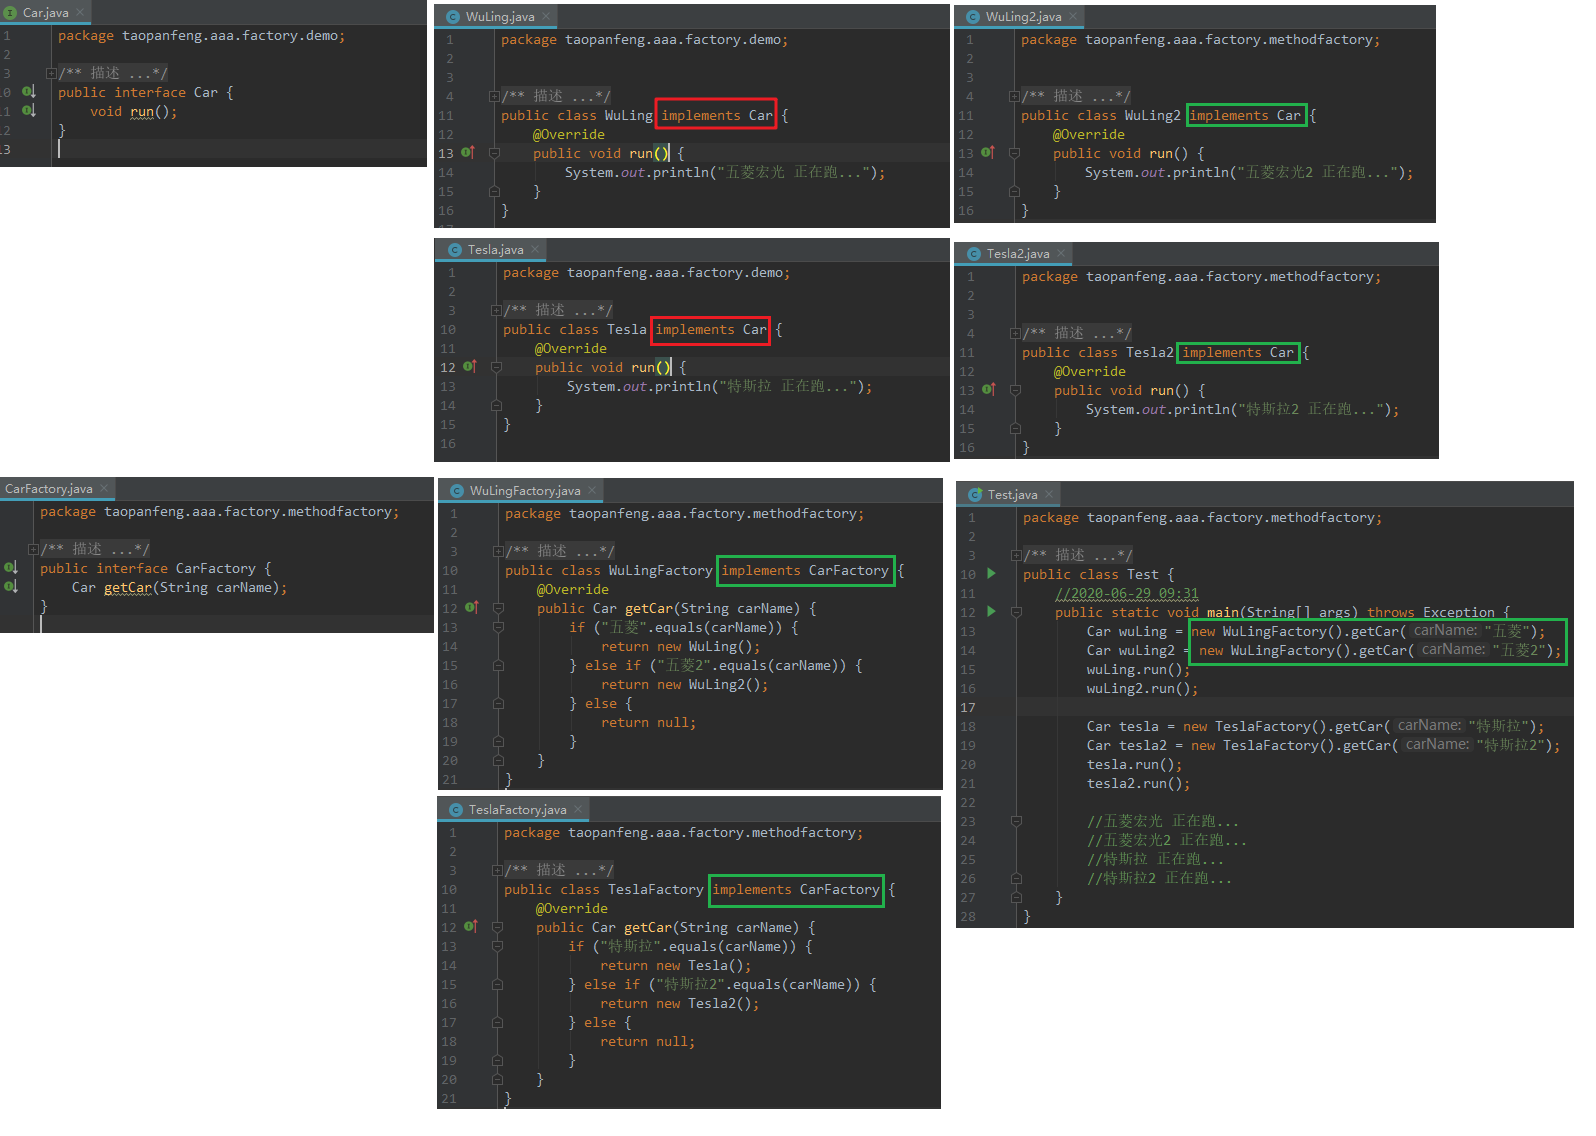Click override gutter marker on WuLingFactory.java line 12
The height and width of the screenshot is (1136, 1596).
click(x=472, y=608)
